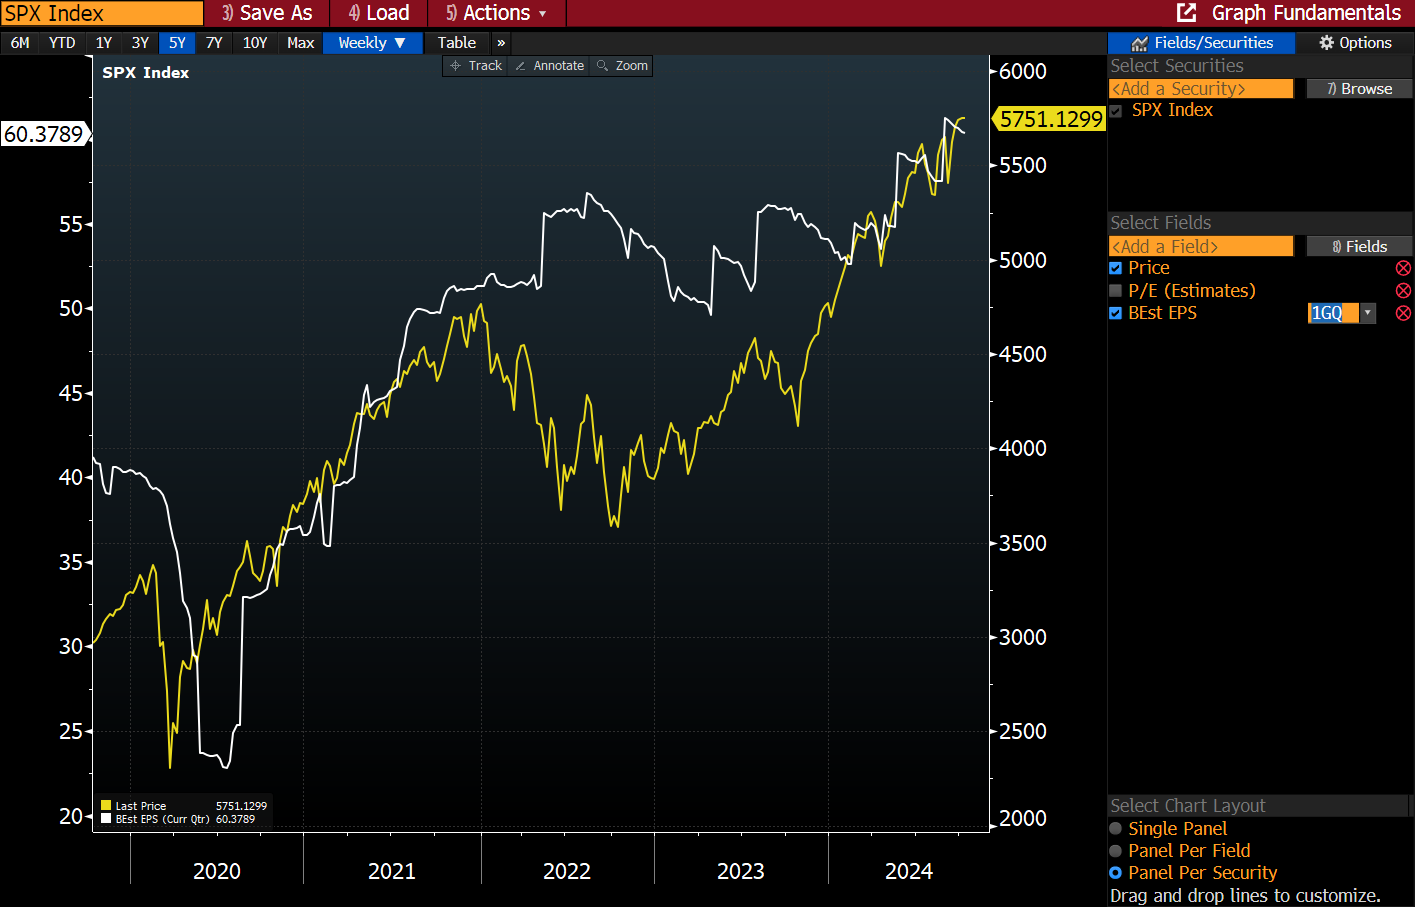Enable the P/E (Estimates) checkbox
The height and width of the screenshot is (907, 1415).
[x=1115, y=290]
